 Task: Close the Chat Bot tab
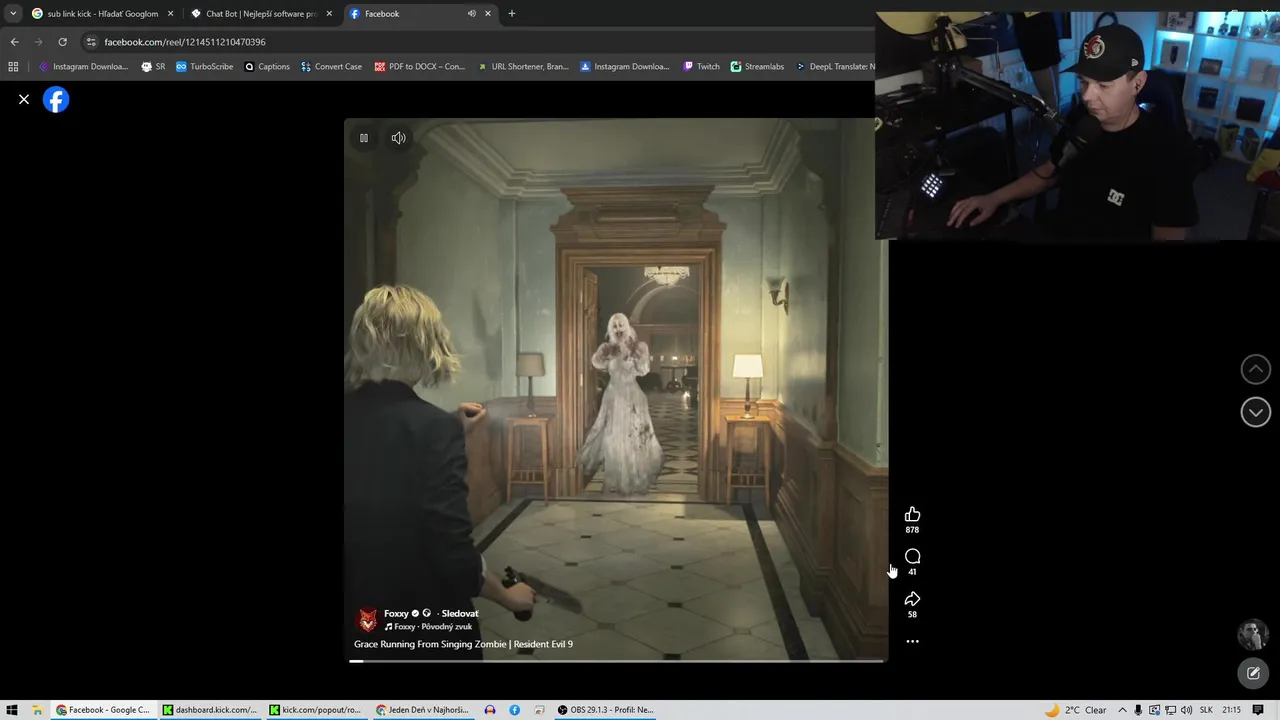pos(329,14)
